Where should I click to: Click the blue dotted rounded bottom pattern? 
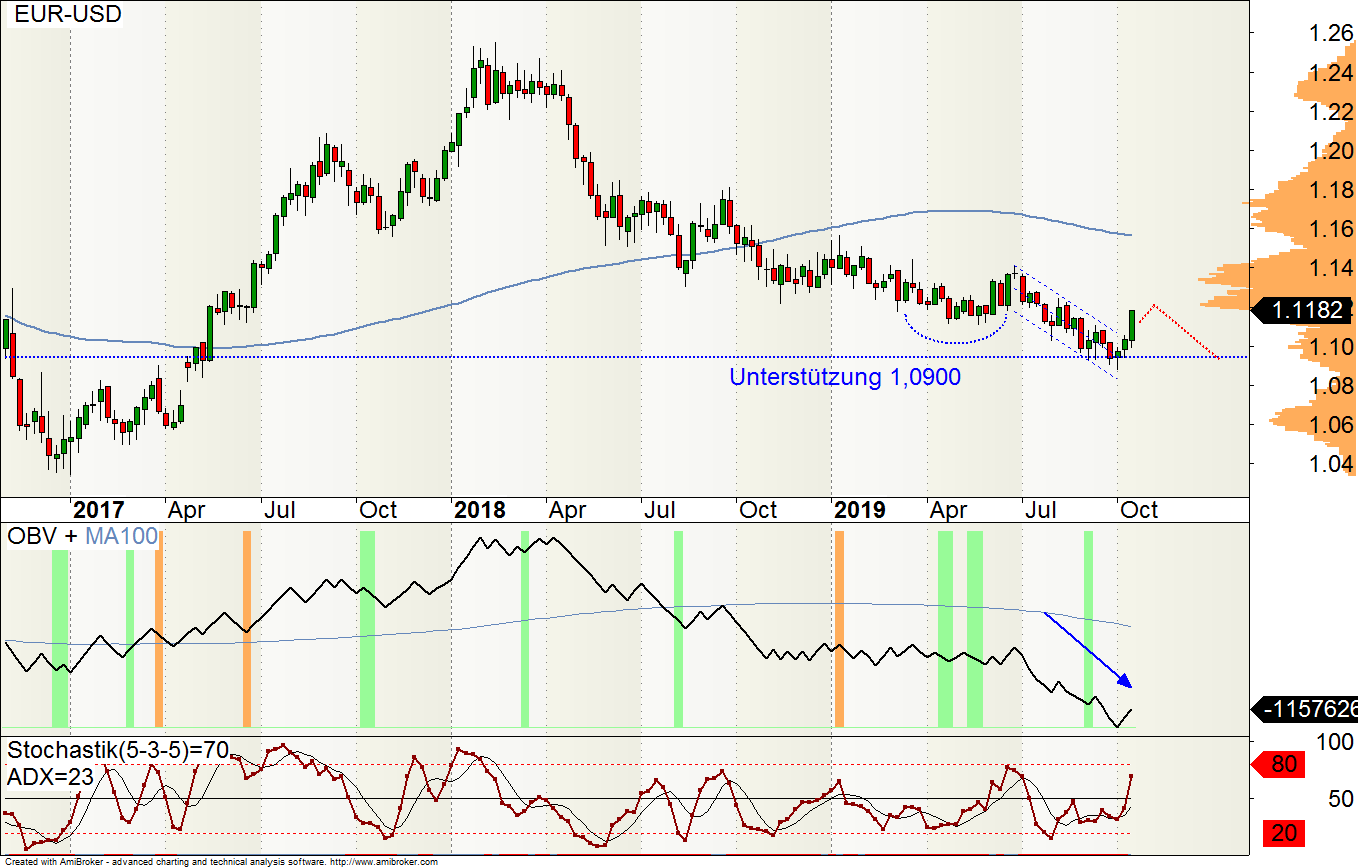(x=954, y=336)
